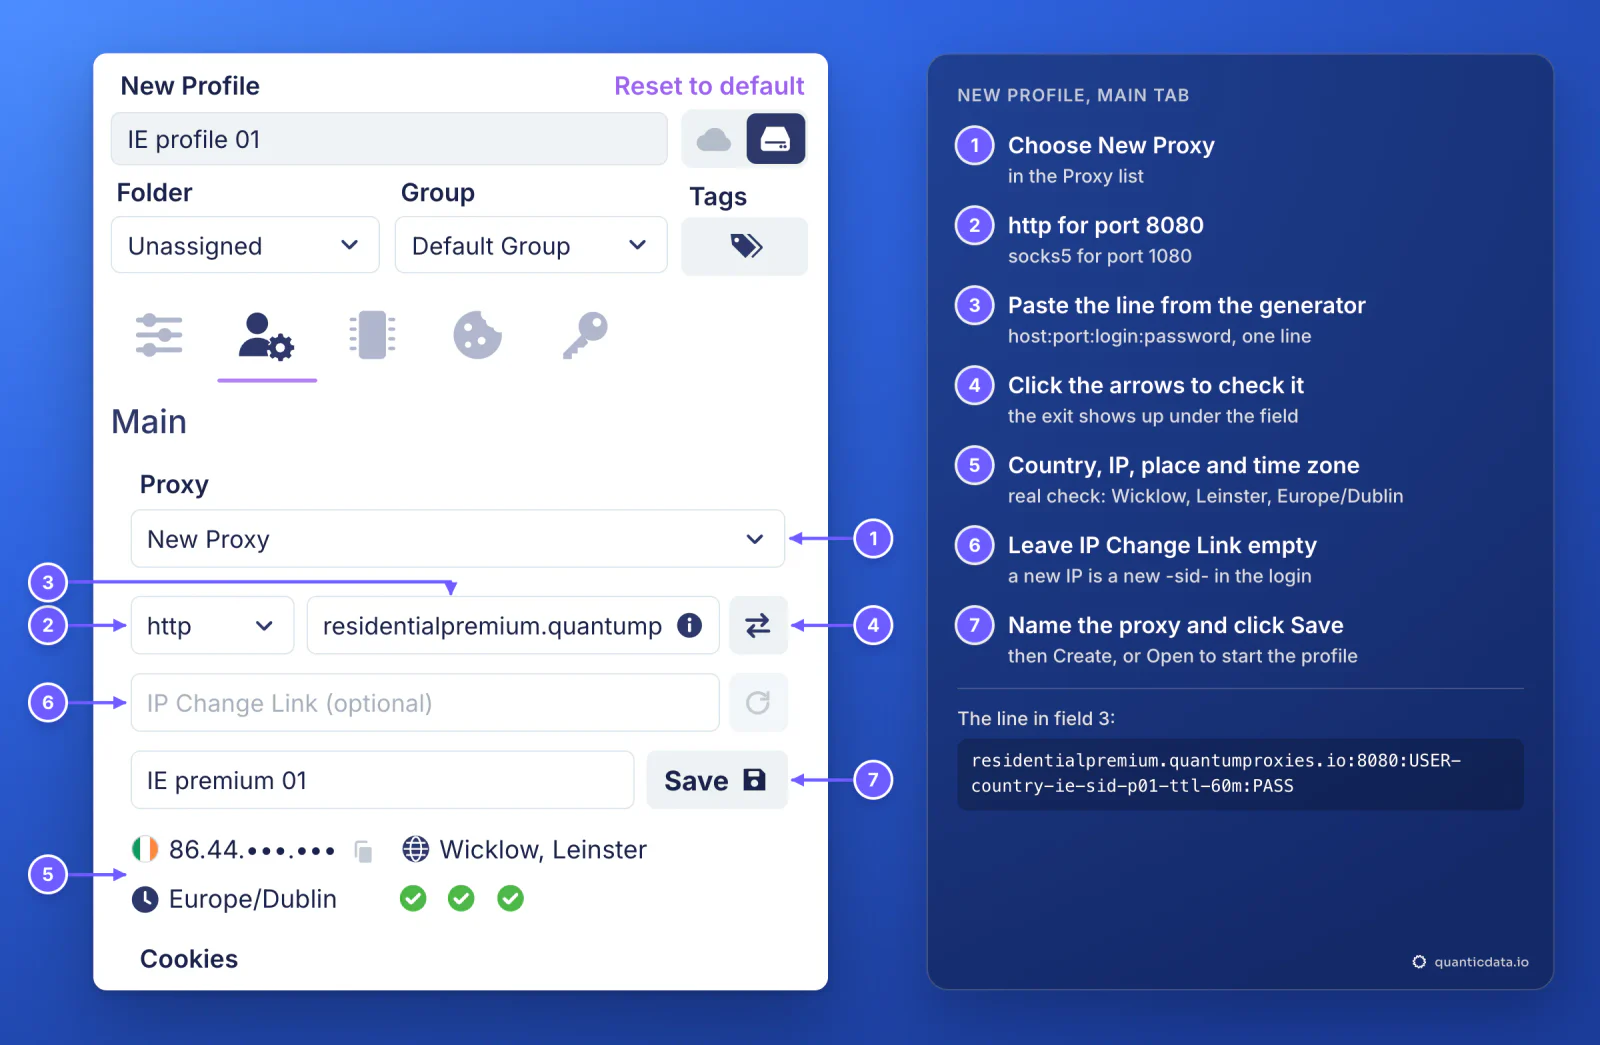Select cloud storage icon for the profile
Viewport: 1600px width, 1045px height.
(x=713, y=139)
